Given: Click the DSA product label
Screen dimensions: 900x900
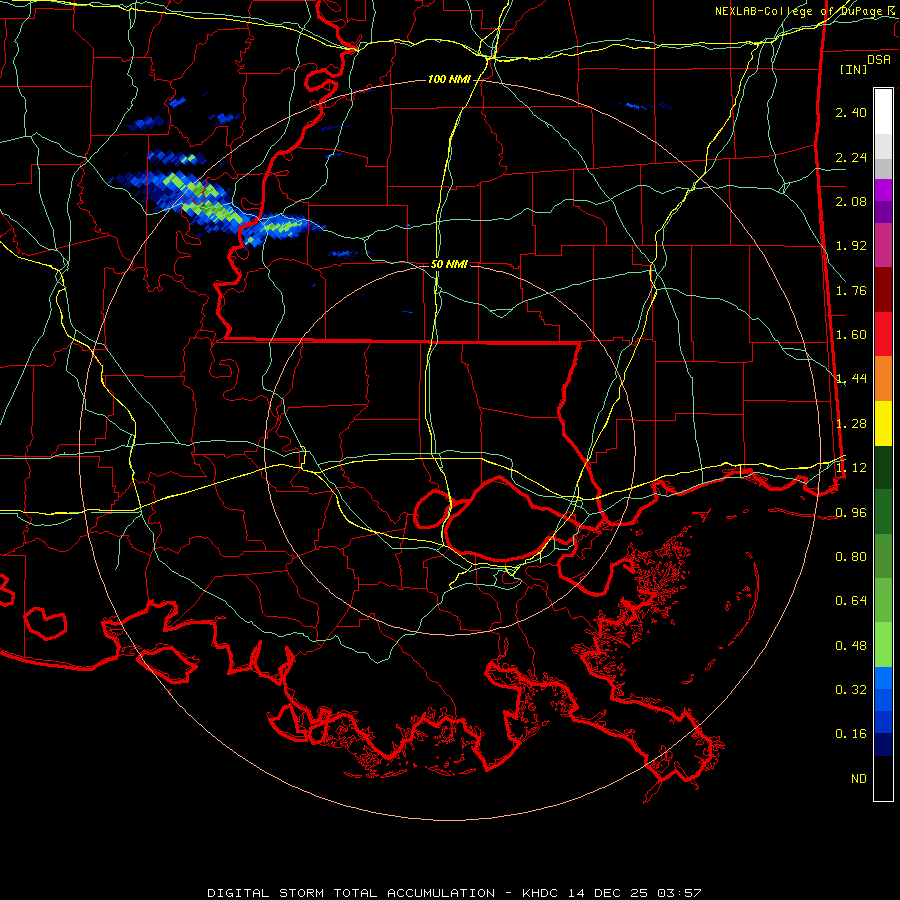Looking at the screenshot, I should tap(879, 60).
